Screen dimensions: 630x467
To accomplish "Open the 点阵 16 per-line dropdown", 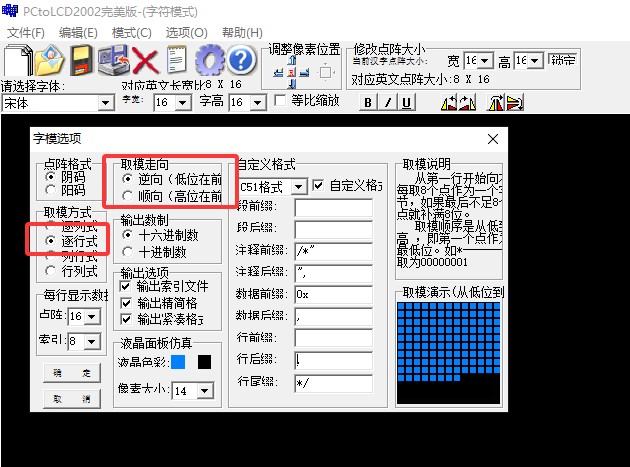I will [92, 316].
